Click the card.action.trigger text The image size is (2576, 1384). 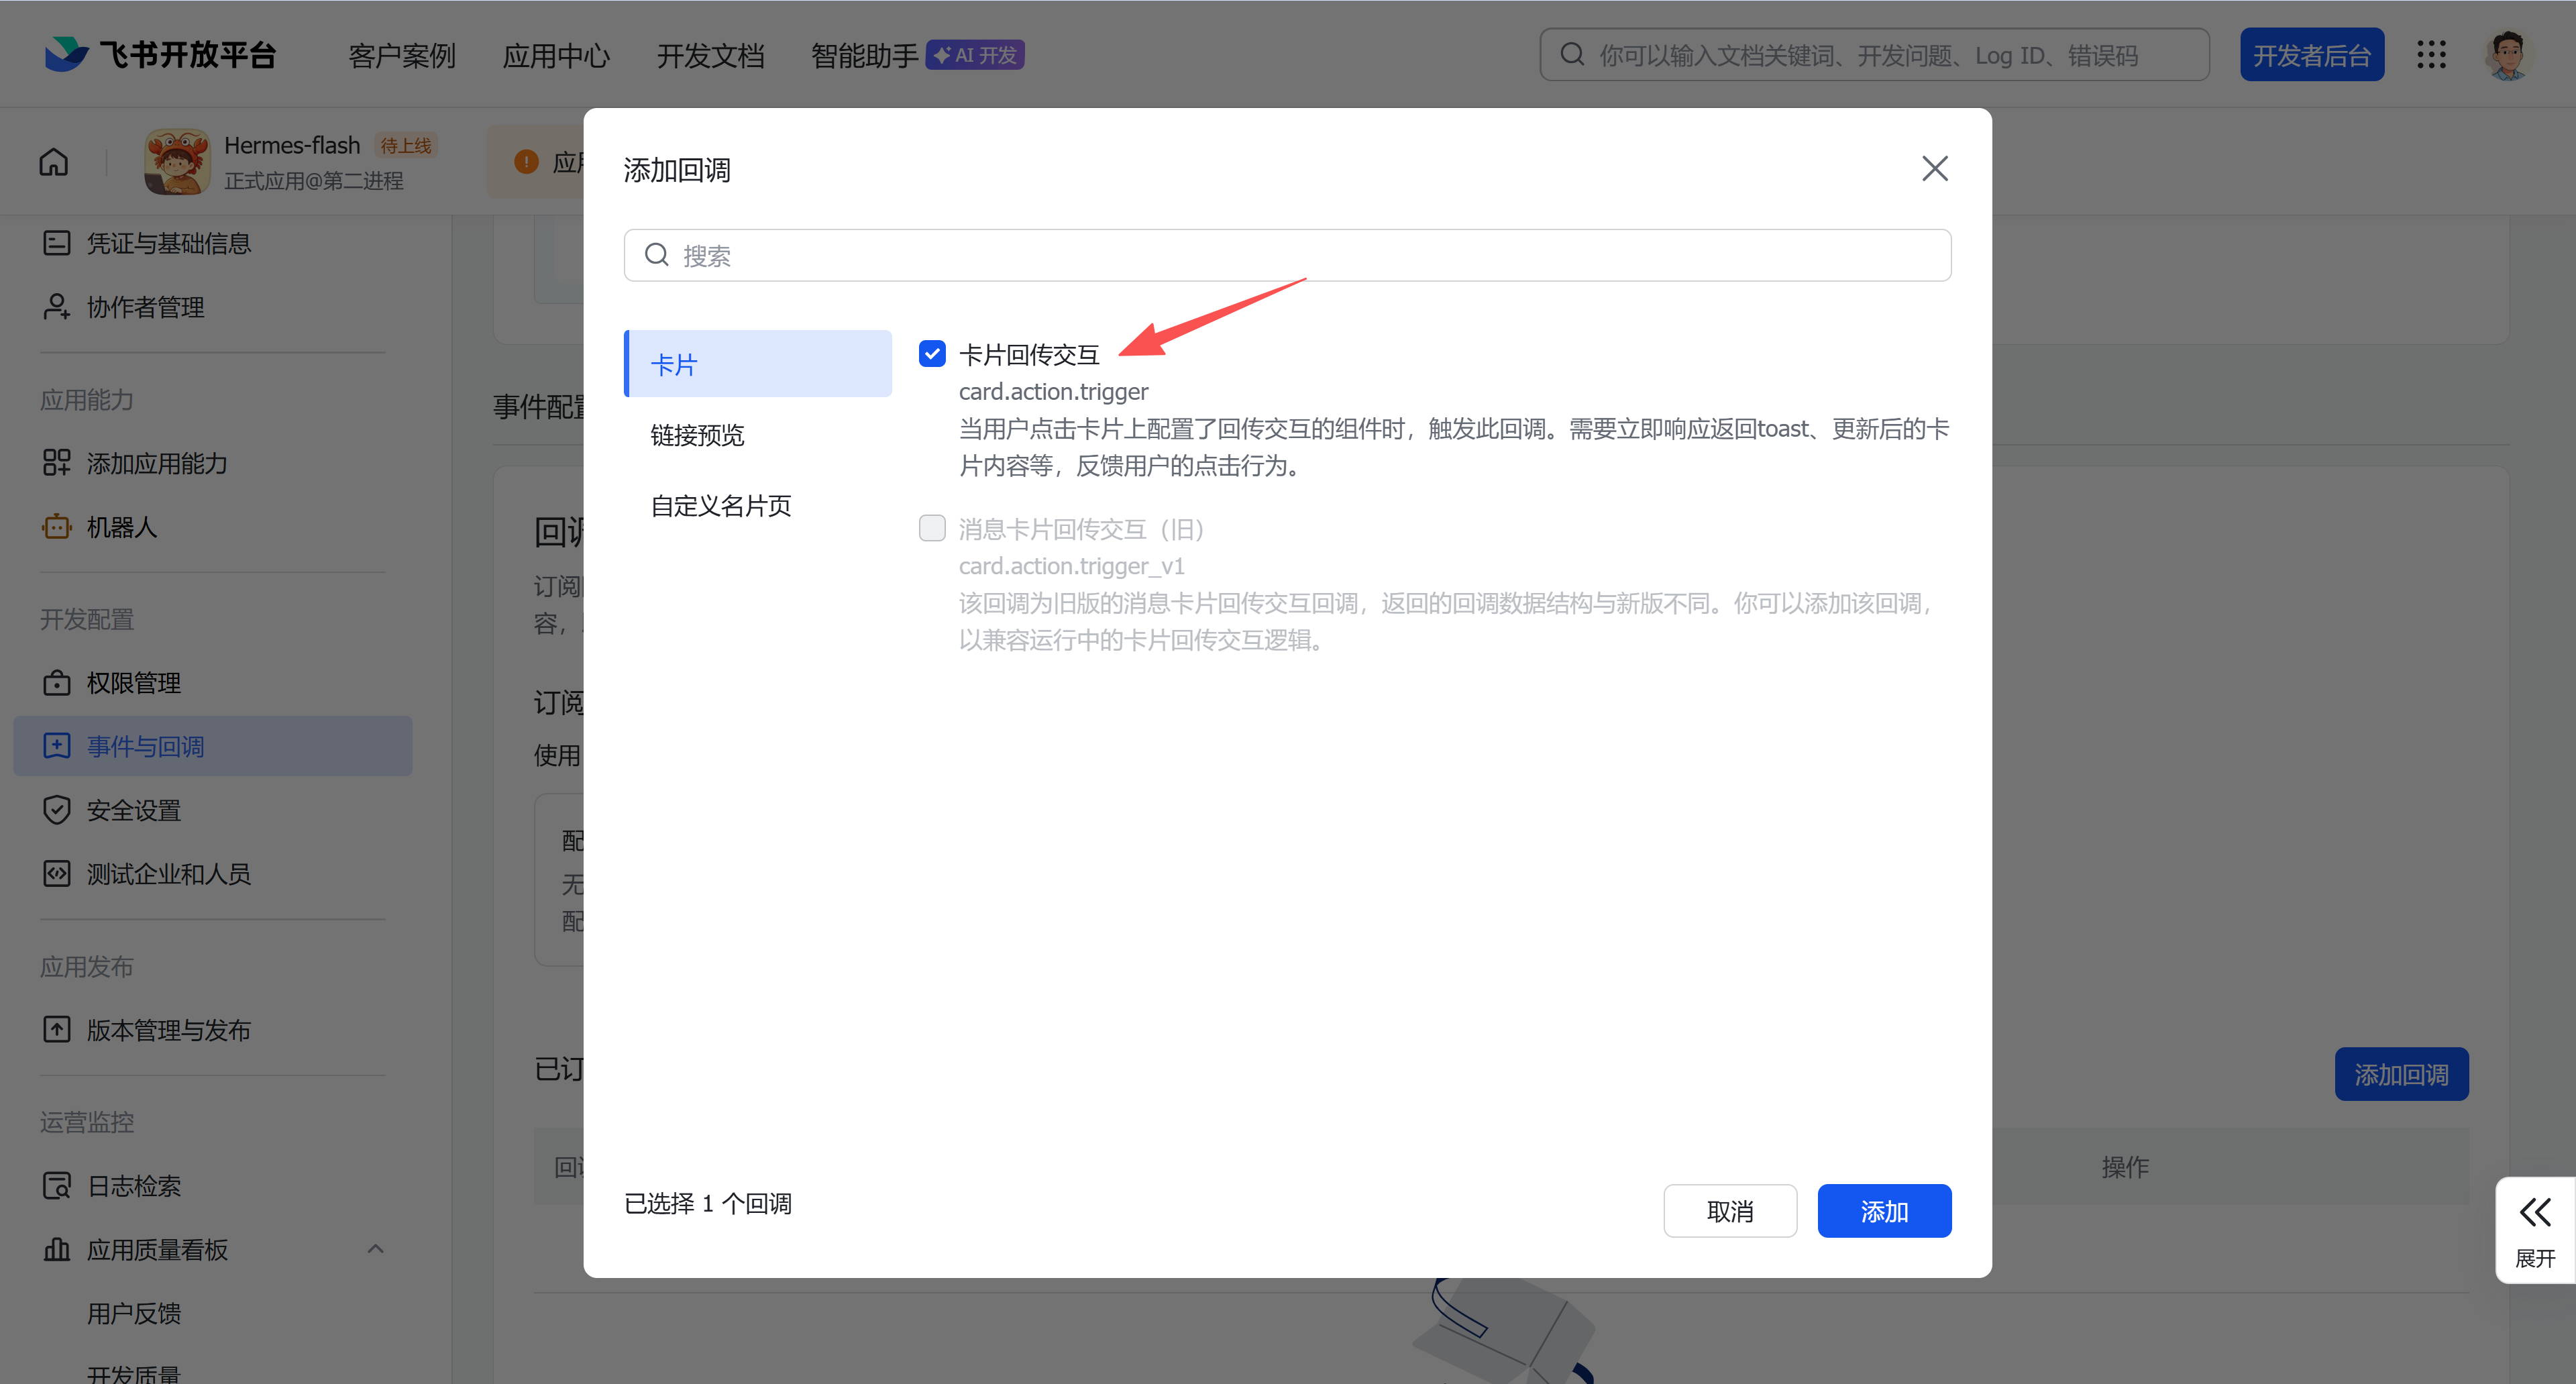1053,391
